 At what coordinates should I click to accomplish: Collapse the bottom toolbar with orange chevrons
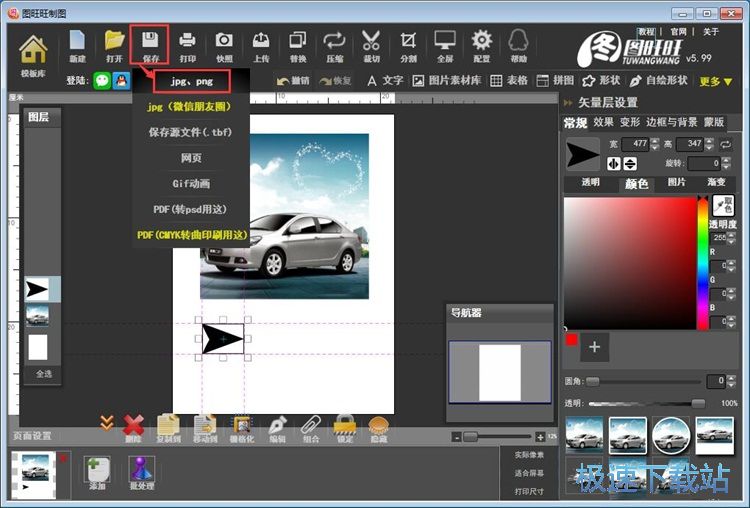[x=106, y=424]
